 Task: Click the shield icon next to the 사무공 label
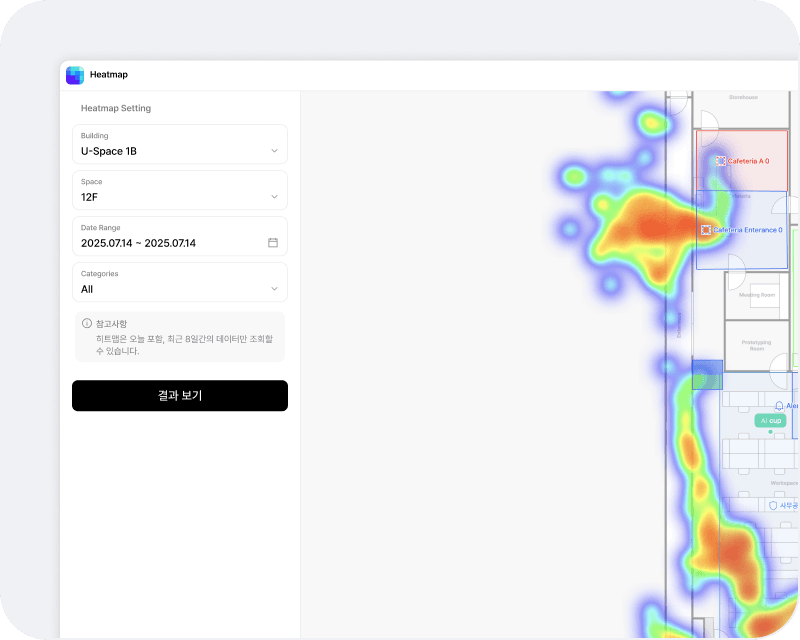771,505
